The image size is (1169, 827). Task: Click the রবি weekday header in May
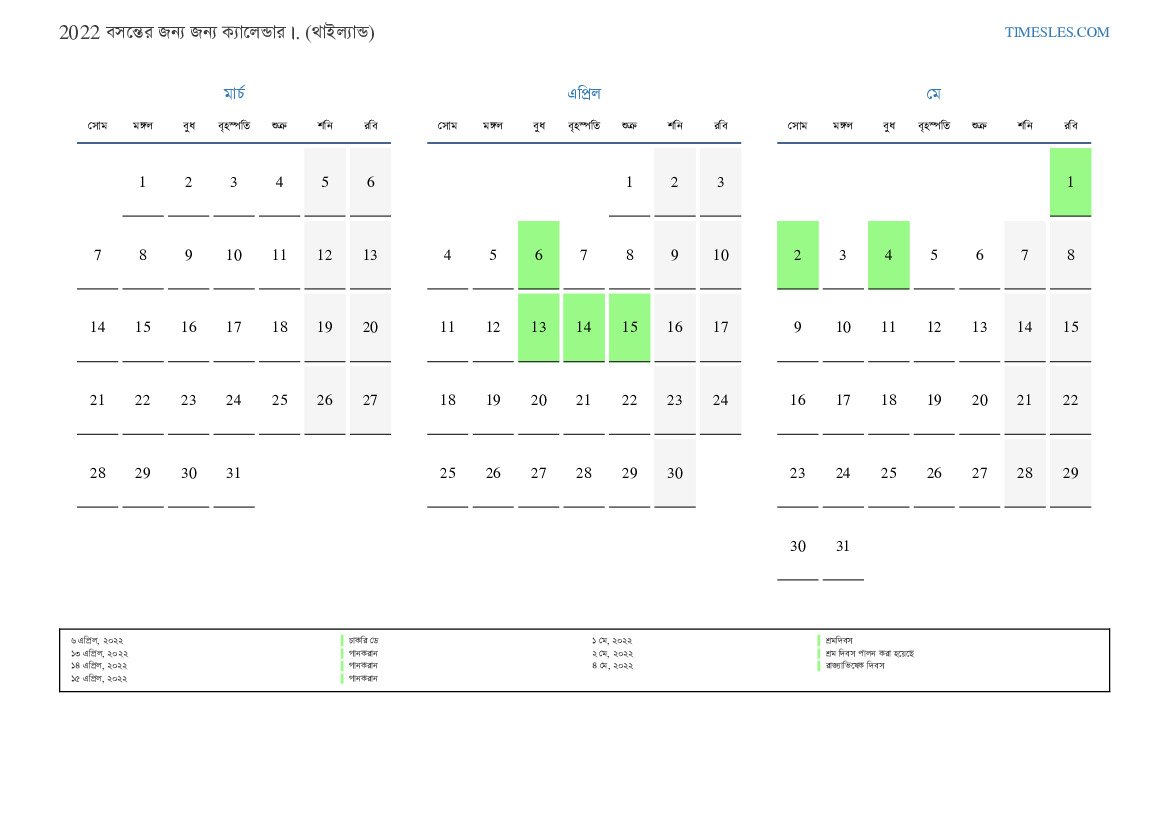click(x=1070, y=125)
